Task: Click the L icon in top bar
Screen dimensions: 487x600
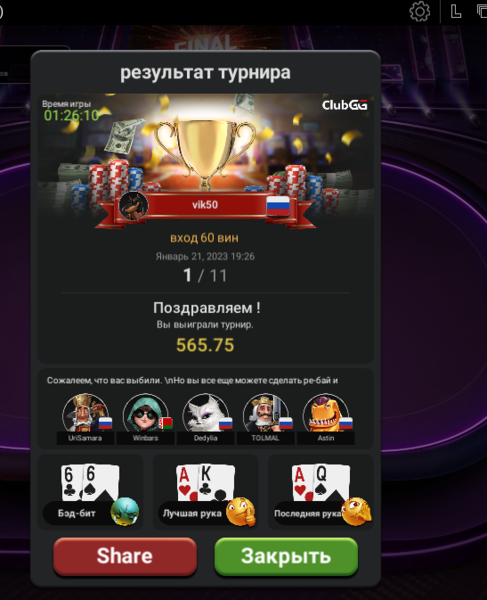Action: point(456,11)
